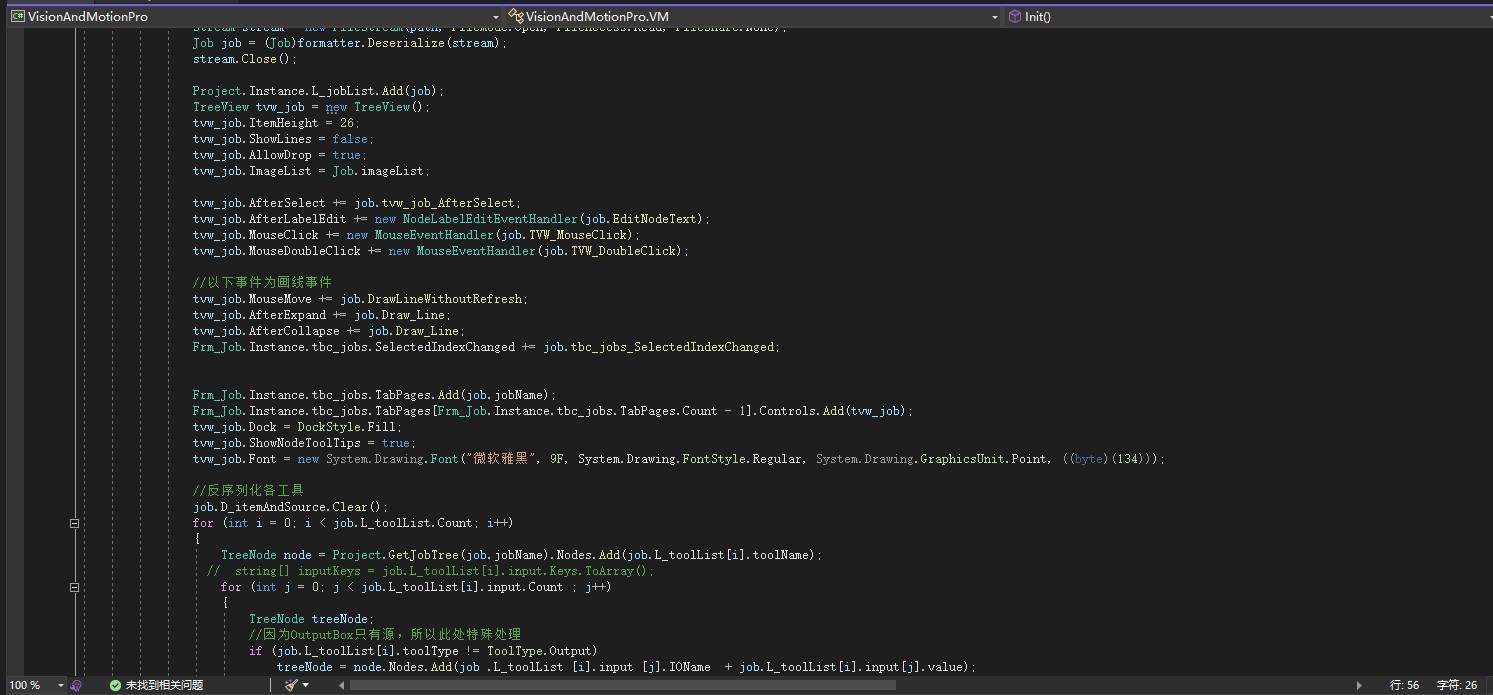1493x695 pixels.
Task: Click "stream.Close();" statement
Action: click(245, 59)
